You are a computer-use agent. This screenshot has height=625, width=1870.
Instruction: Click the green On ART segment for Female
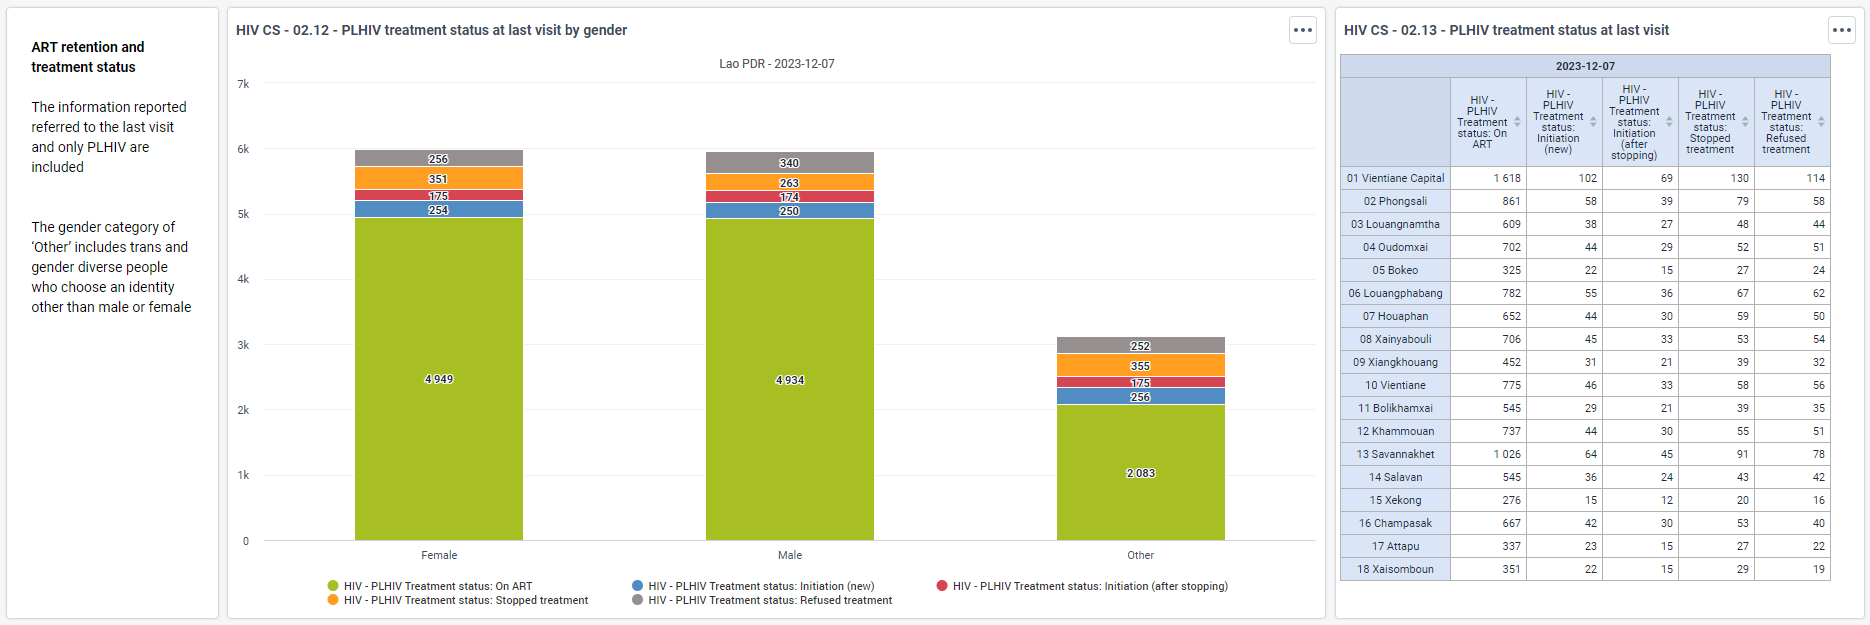[x=439, y=379]
